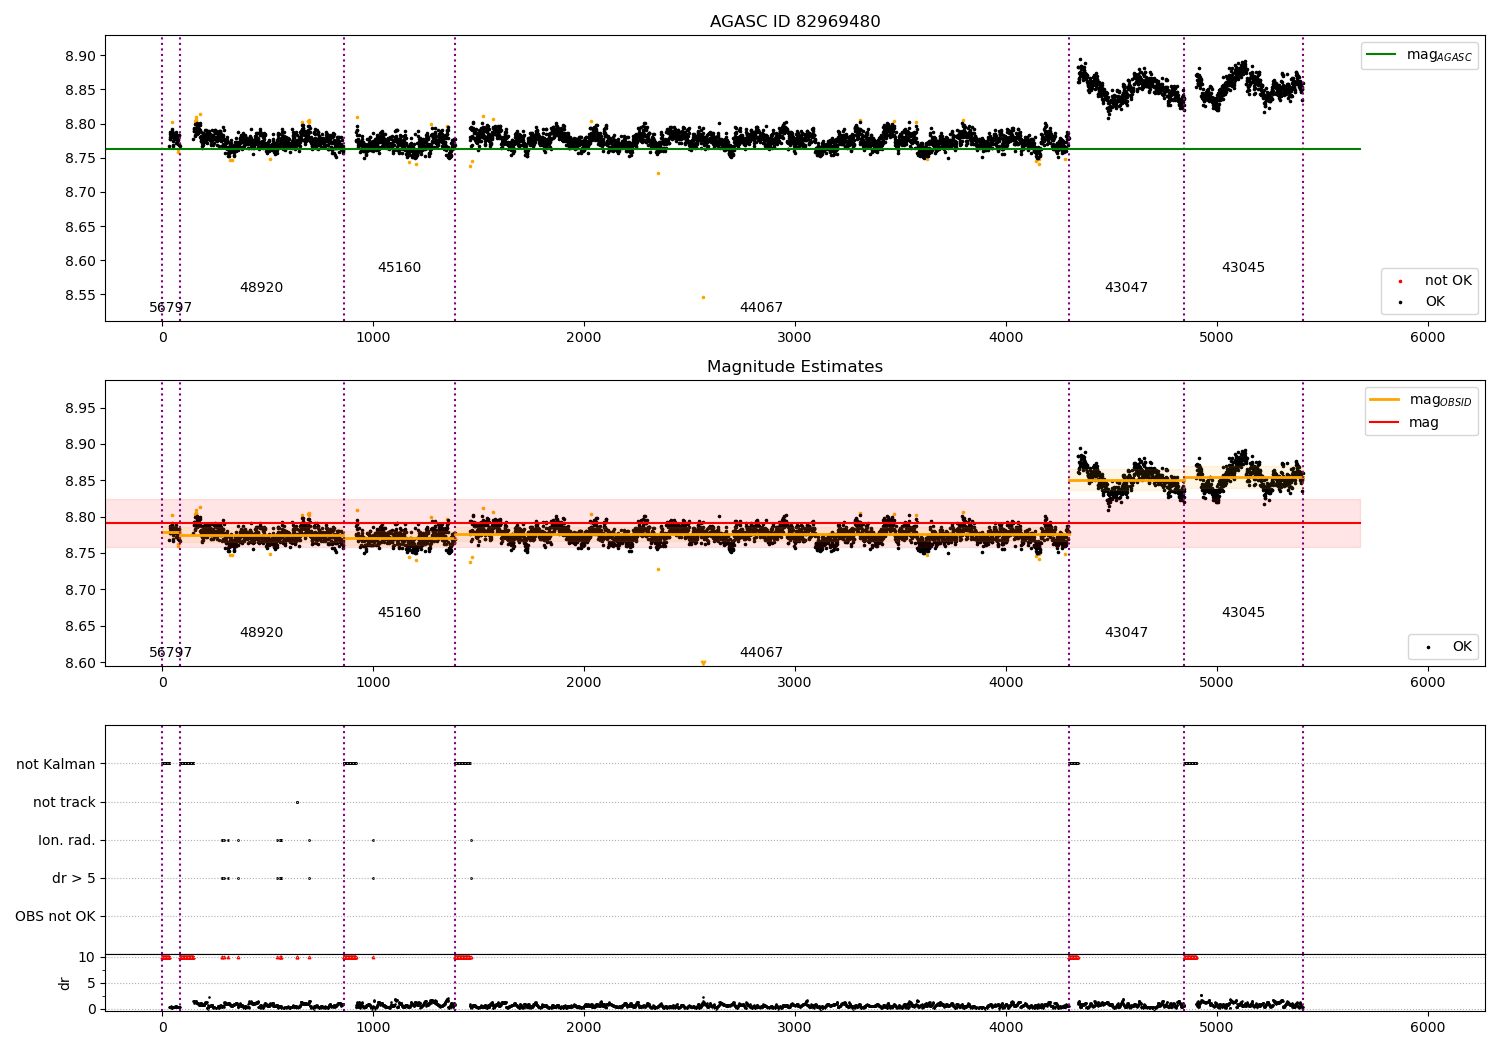Click the 8.60 y-tick in Magnitude Estimates plot
This screenshot has width=1500, height=1050.
pyautogui.click(x=80, y=663)
